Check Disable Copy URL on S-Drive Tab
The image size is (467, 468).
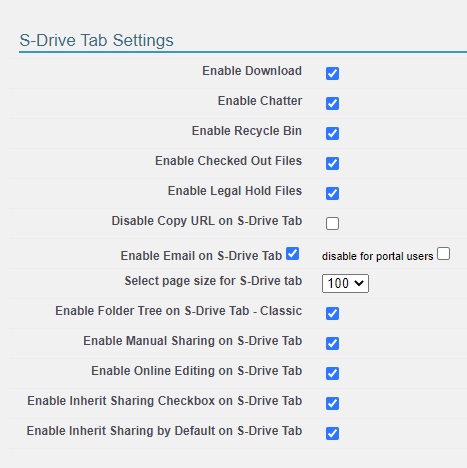click(332, 223)
